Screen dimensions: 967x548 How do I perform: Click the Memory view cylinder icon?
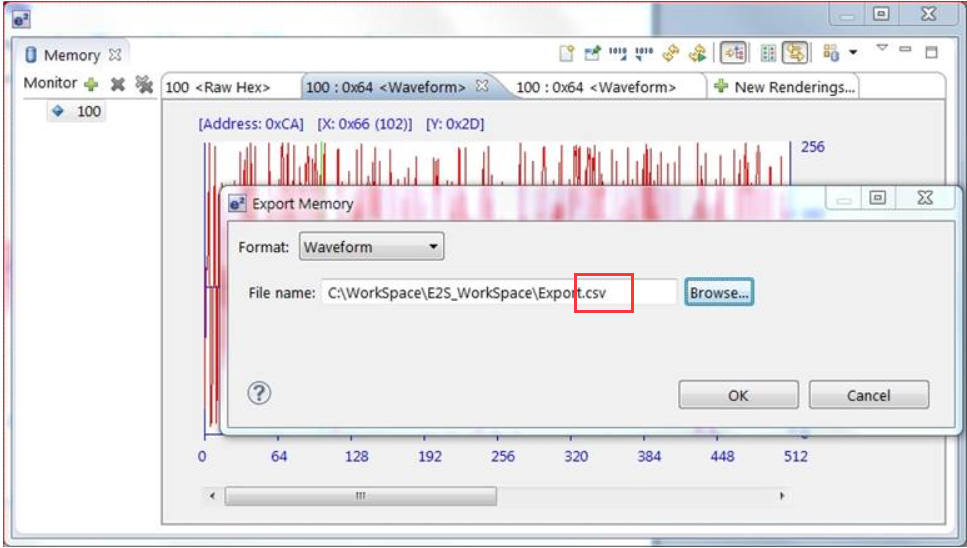(31, 55)
